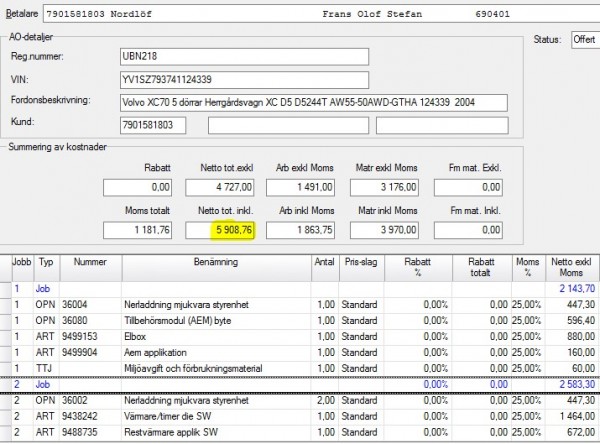Viewport: 600px width, 444px height.
Task: Open the Status dropdown showing Offert
Action: [585, 39]
